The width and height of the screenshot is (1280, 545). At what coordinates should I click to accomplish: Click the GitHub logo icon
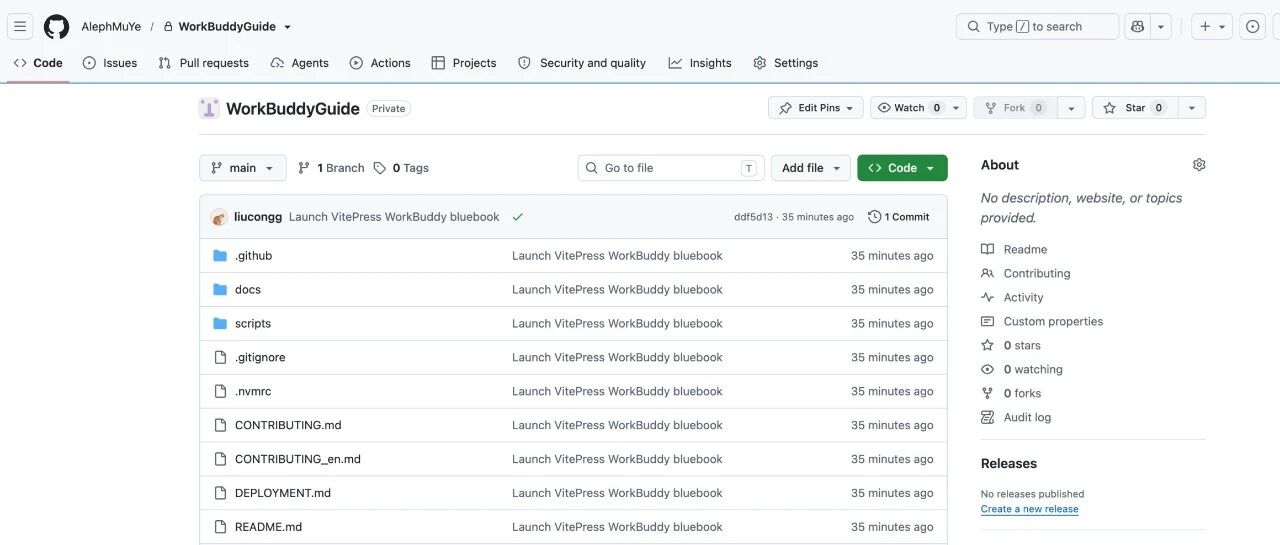click(x=57, y=27)
